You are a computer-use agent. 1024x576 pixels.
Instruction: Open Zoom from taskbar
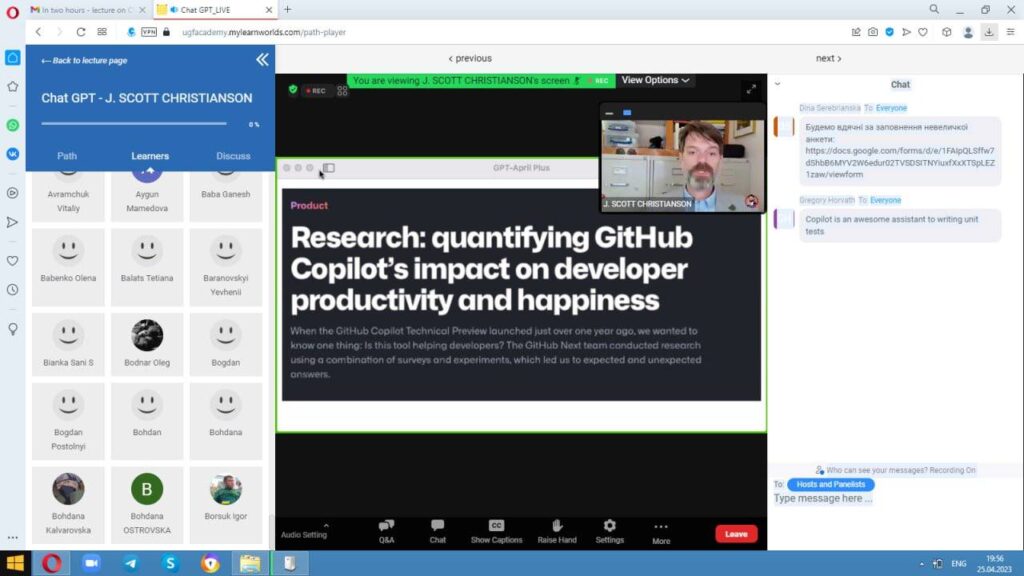tap(91, 563)
